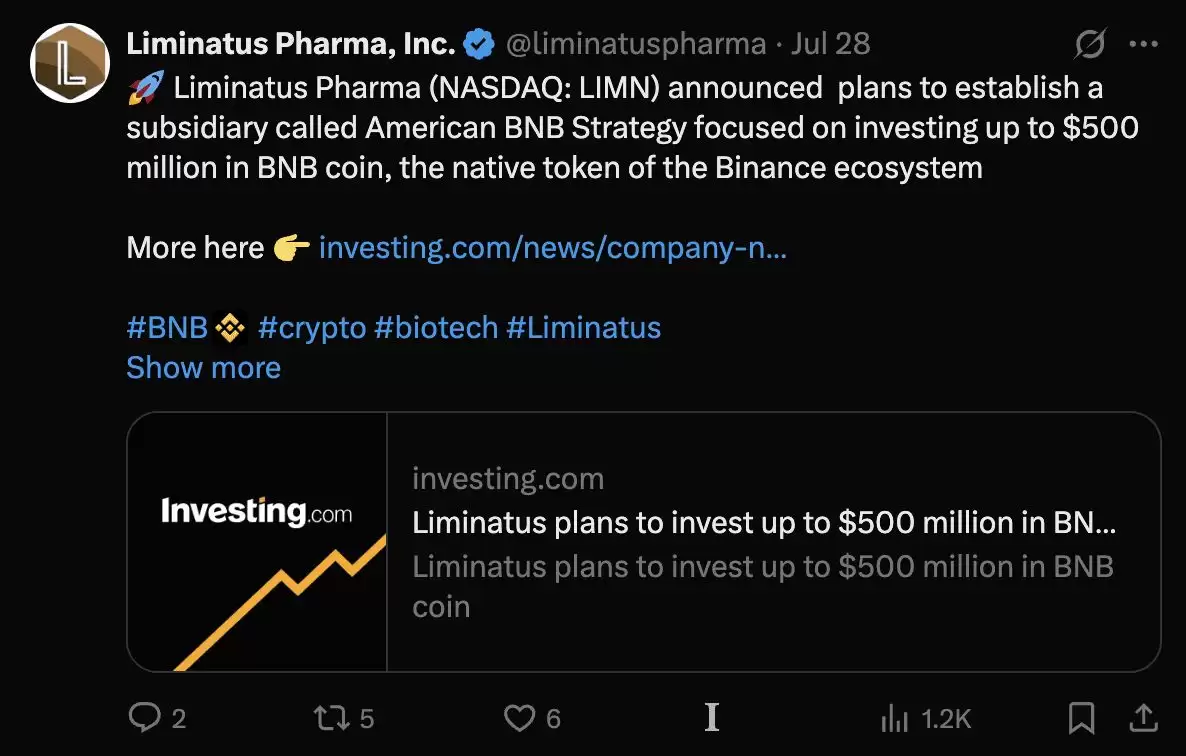The image size is (1186, 756).
Task: Click the reply comment icon
Action: (x=146, y=717)
